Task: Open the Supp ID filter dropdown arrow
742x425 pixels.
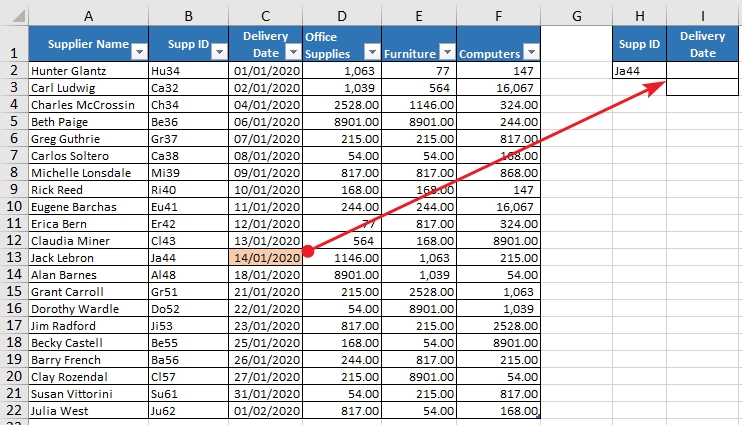Action: point(218,53)
